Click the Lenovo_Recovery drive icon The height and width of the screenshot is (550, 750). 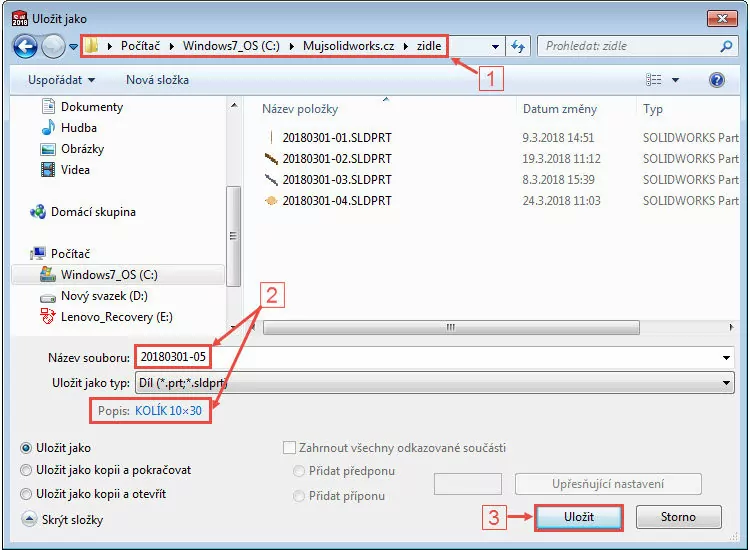click(47, 317)
